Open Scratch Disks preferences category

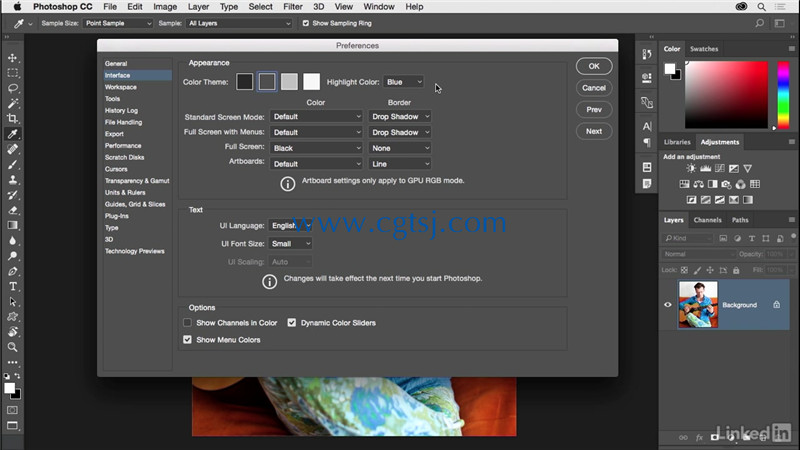point(124,158)
